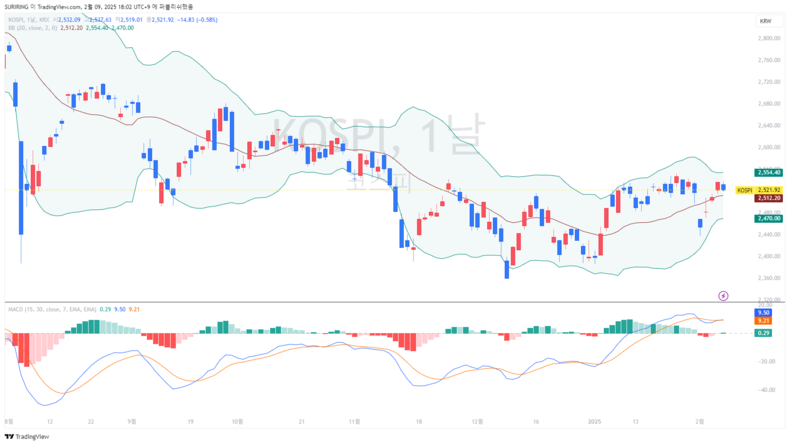The width and height of the screenshot is (790, 445).
Task: Click the 2,400.00 price axis label
Action: tap(769, 256)
